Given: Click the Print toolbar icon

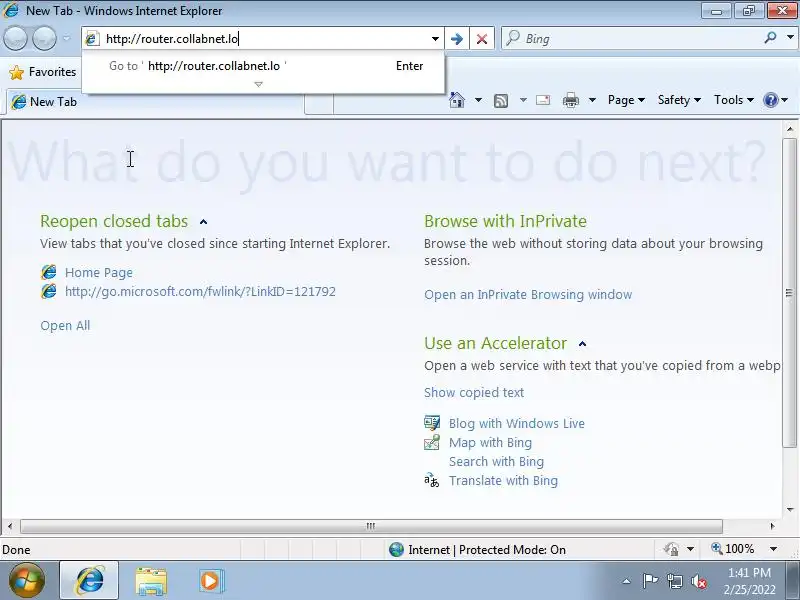Looking at the screenshot, I should (570, 101).
